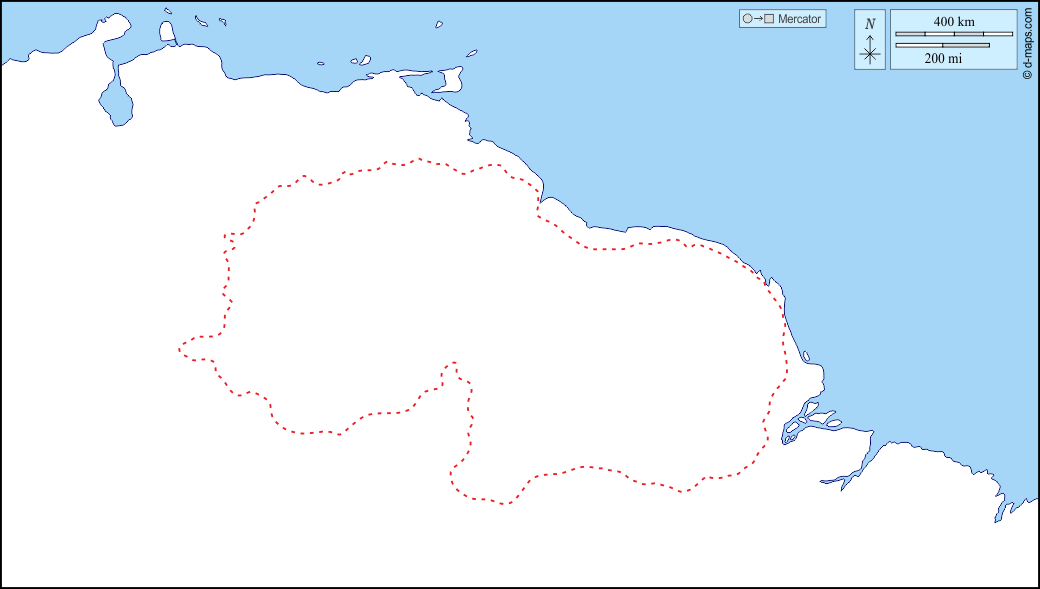Click the compass rose North arrow
The height and width of the screenshot is (589, 1040).
click(x=870, y=40)
